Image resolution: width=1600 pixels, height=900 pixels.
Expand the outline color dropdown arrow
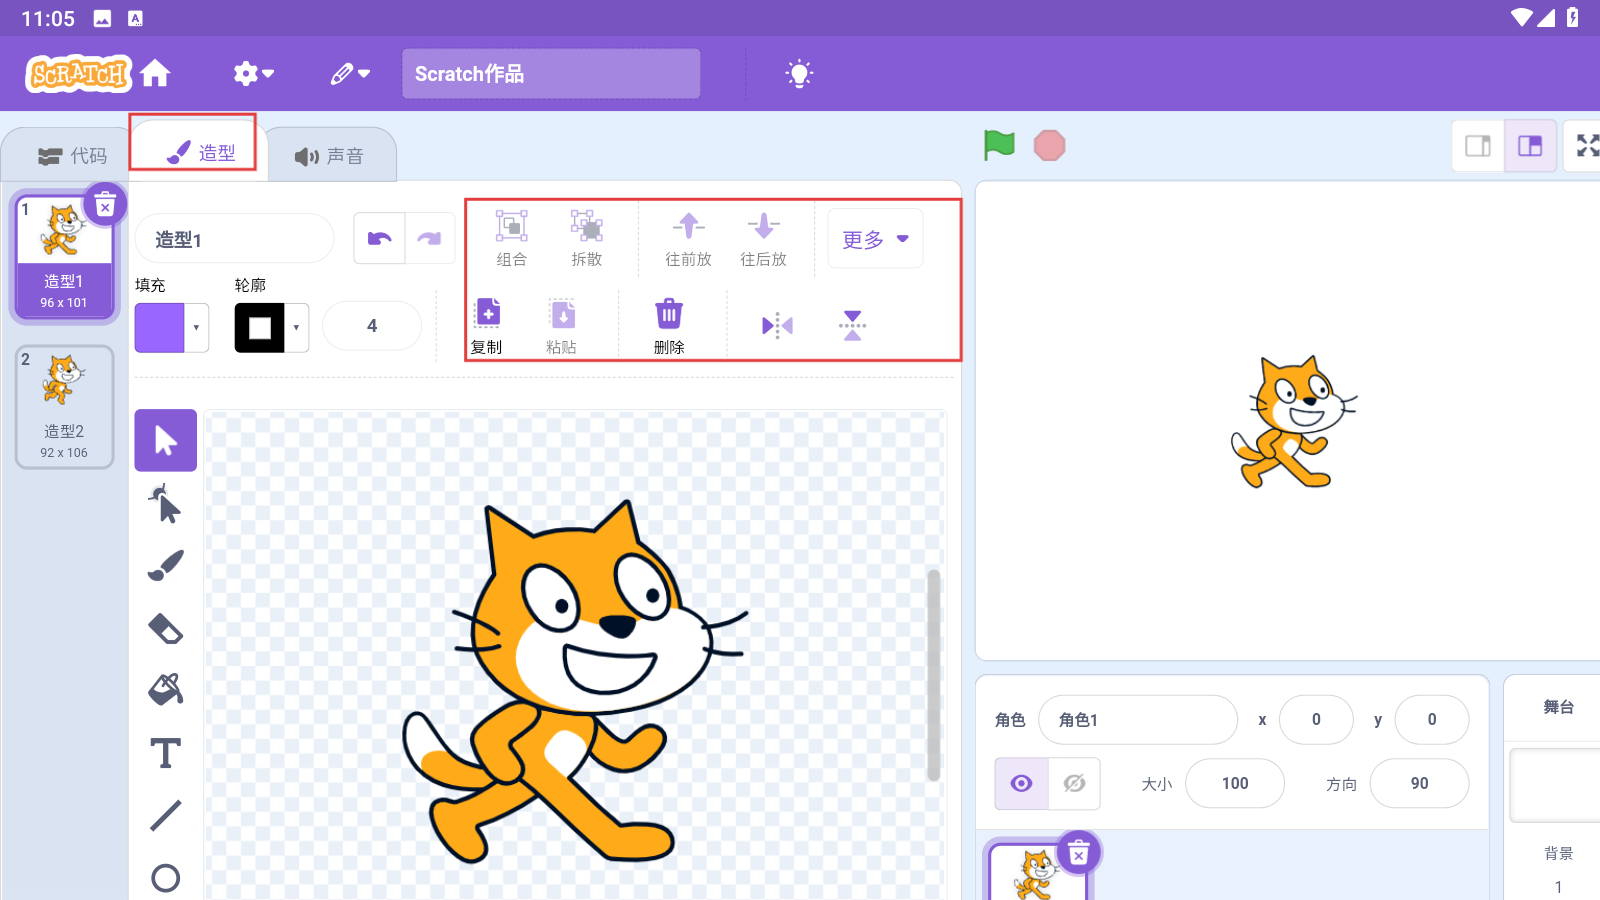click(x=296, y=328)
